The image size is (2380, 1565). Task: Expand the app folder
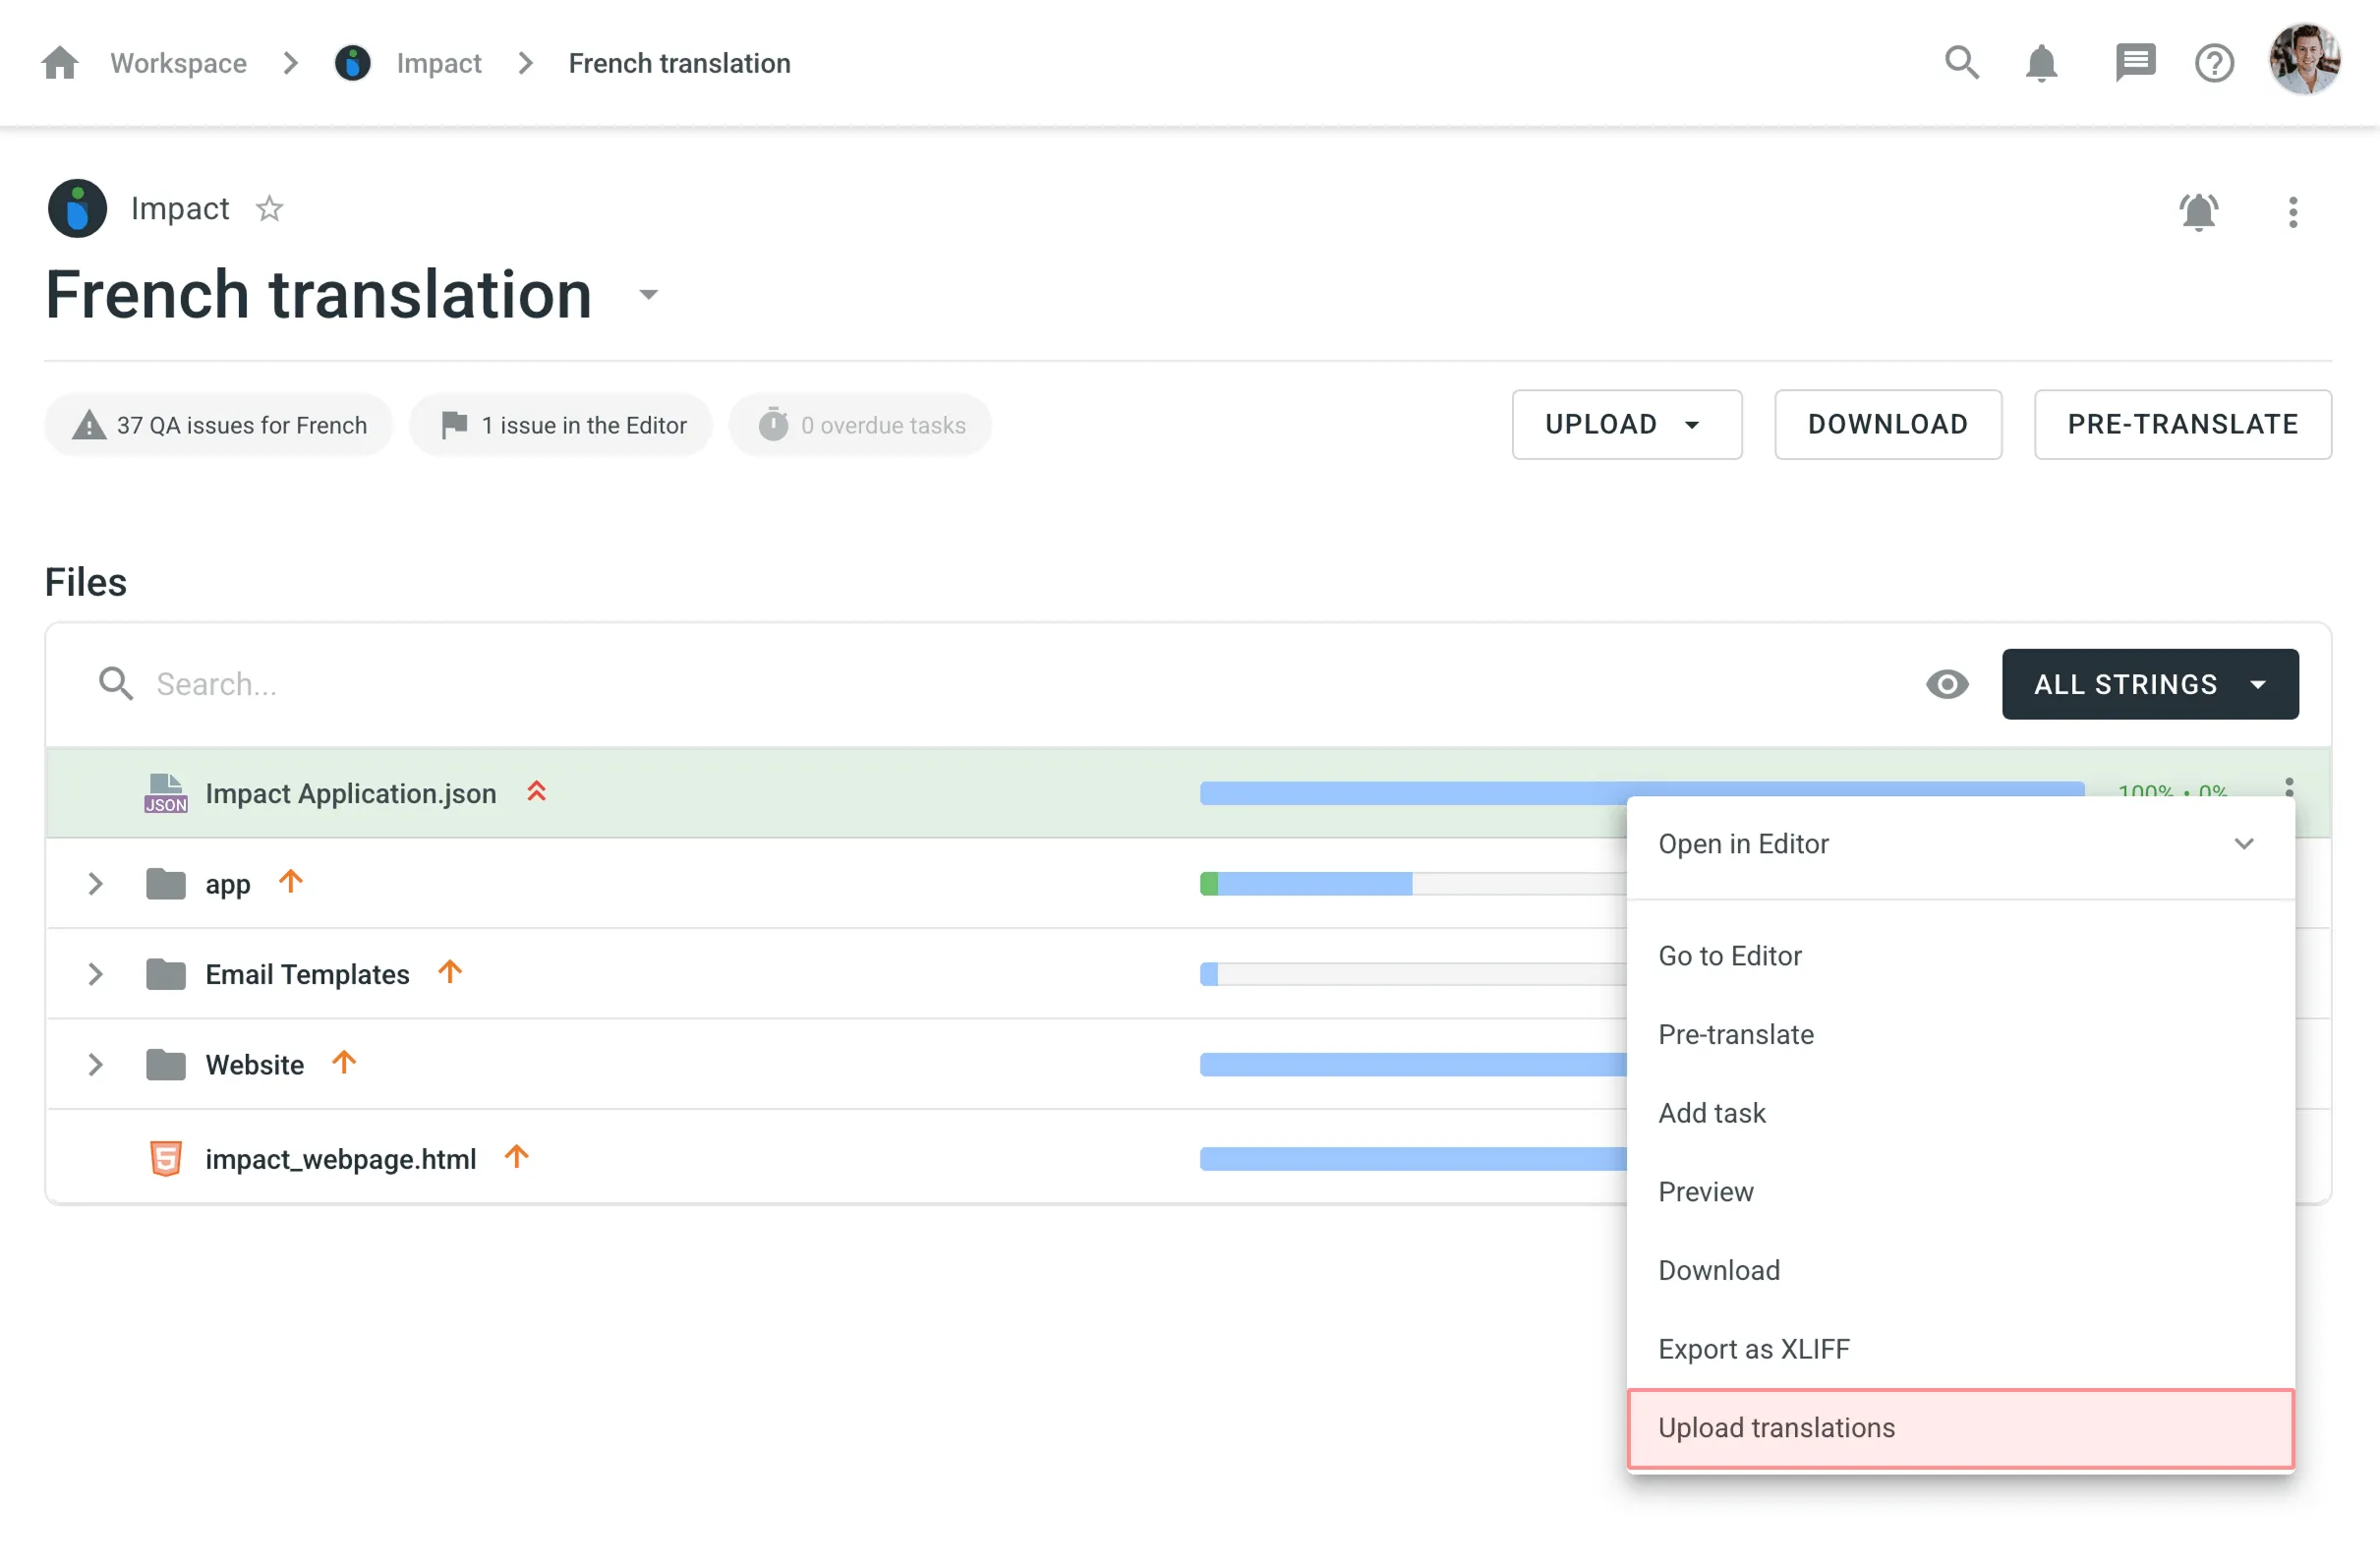coord(95,883)
